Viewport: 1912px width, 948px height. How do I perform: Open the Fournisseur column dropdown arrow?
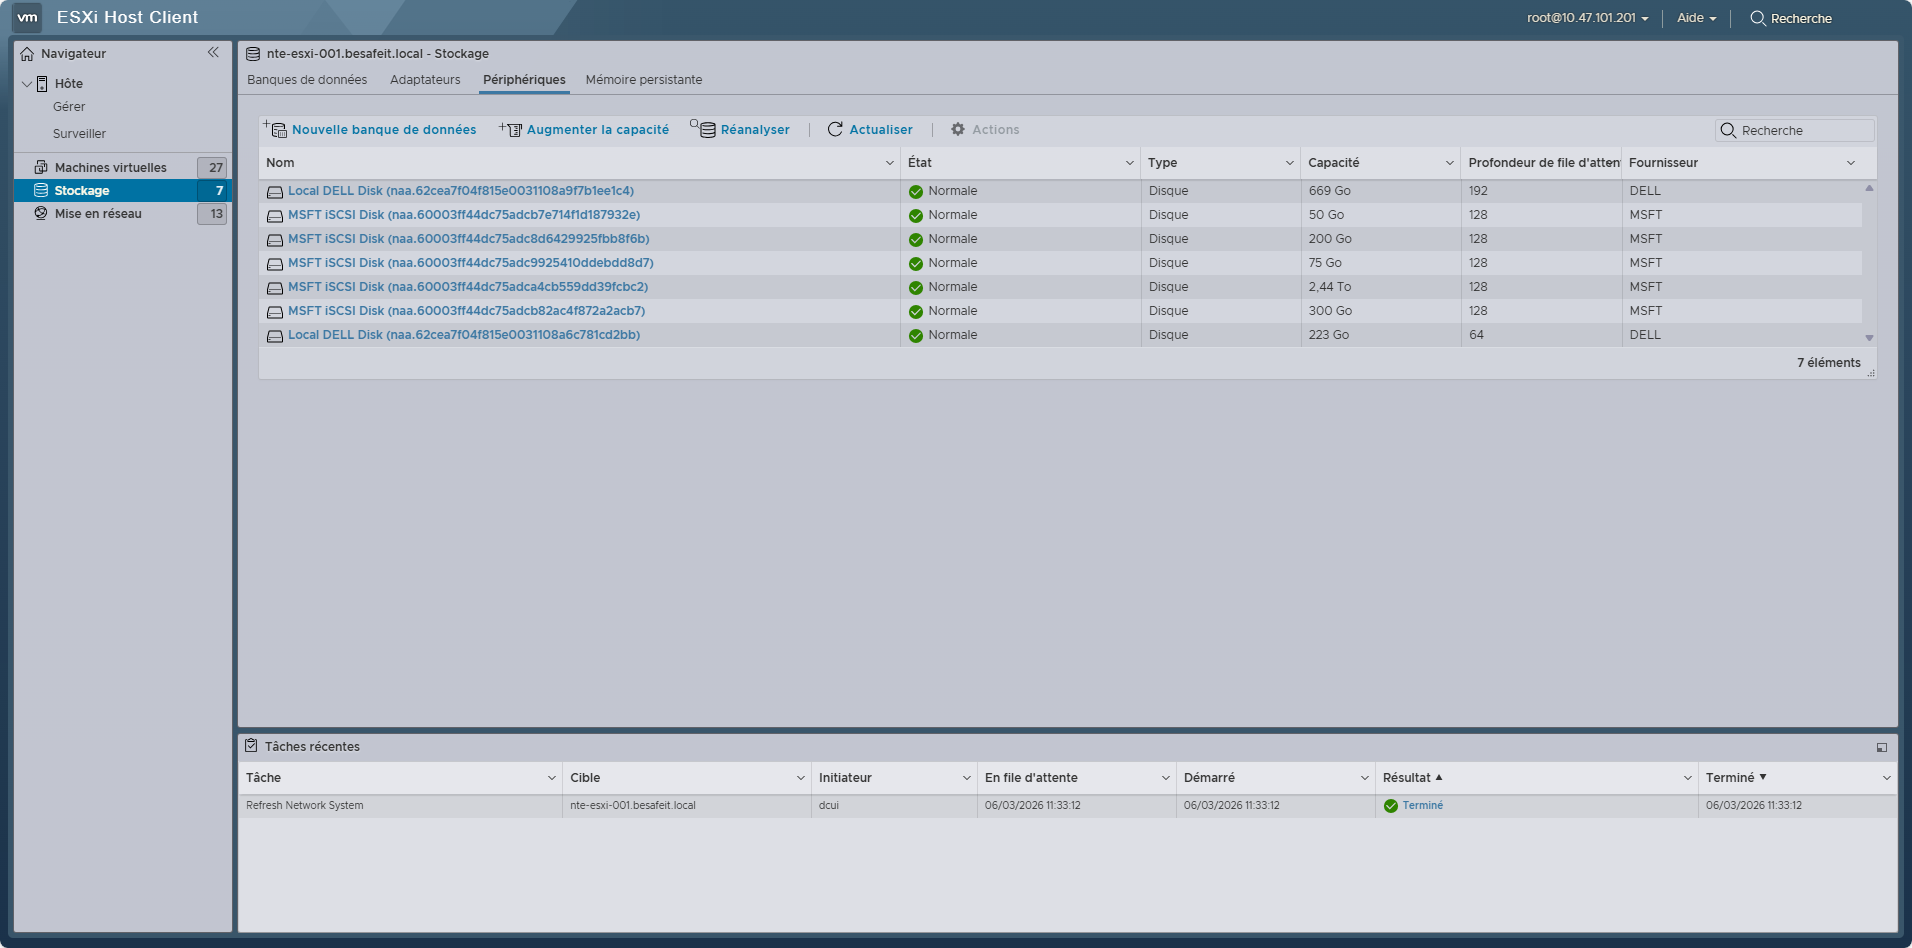1851,163
